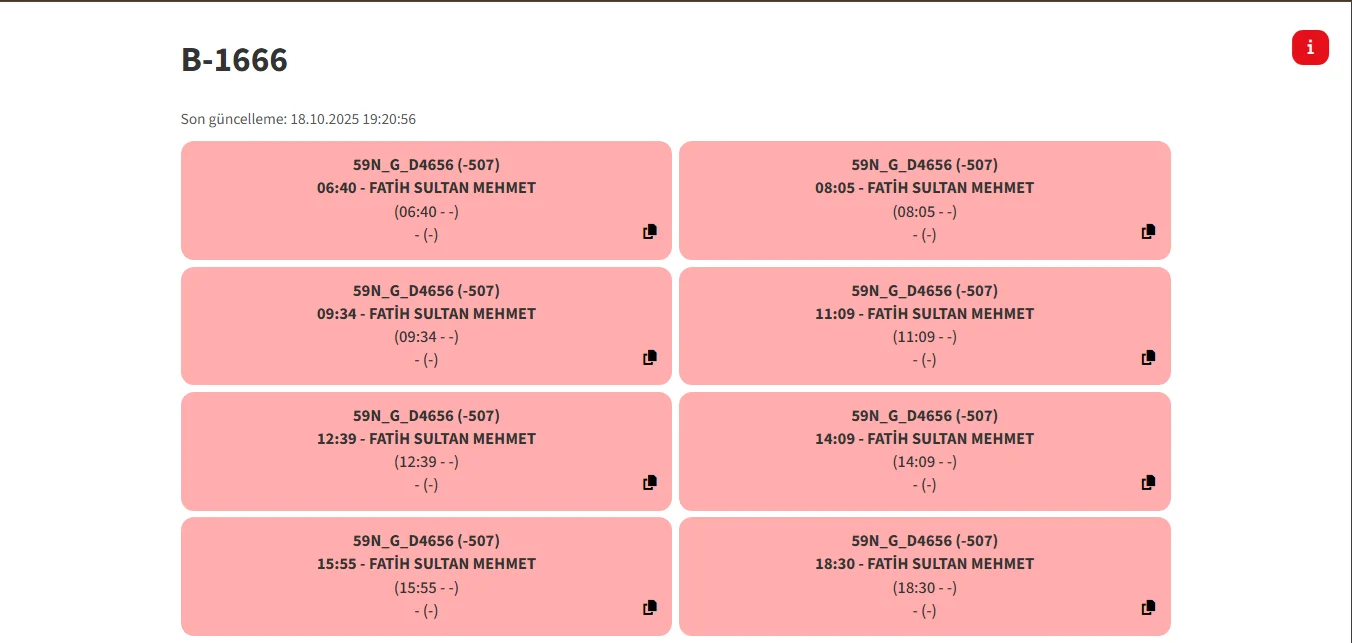Copy the 08:05 trip card details
This screenshot has width=1352, height=643.
(1148, 232)
